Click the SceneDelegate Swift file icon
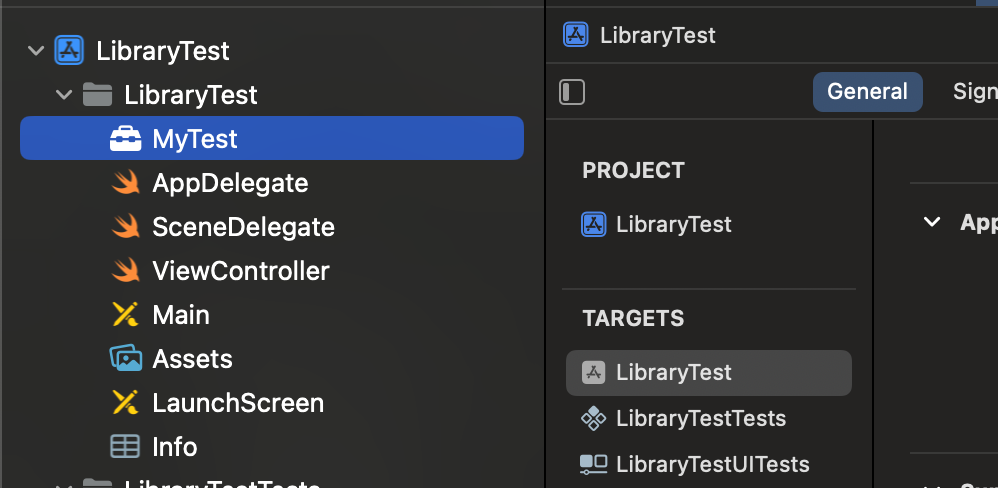Viewport: 998px width, 488px height. point(126,227)
